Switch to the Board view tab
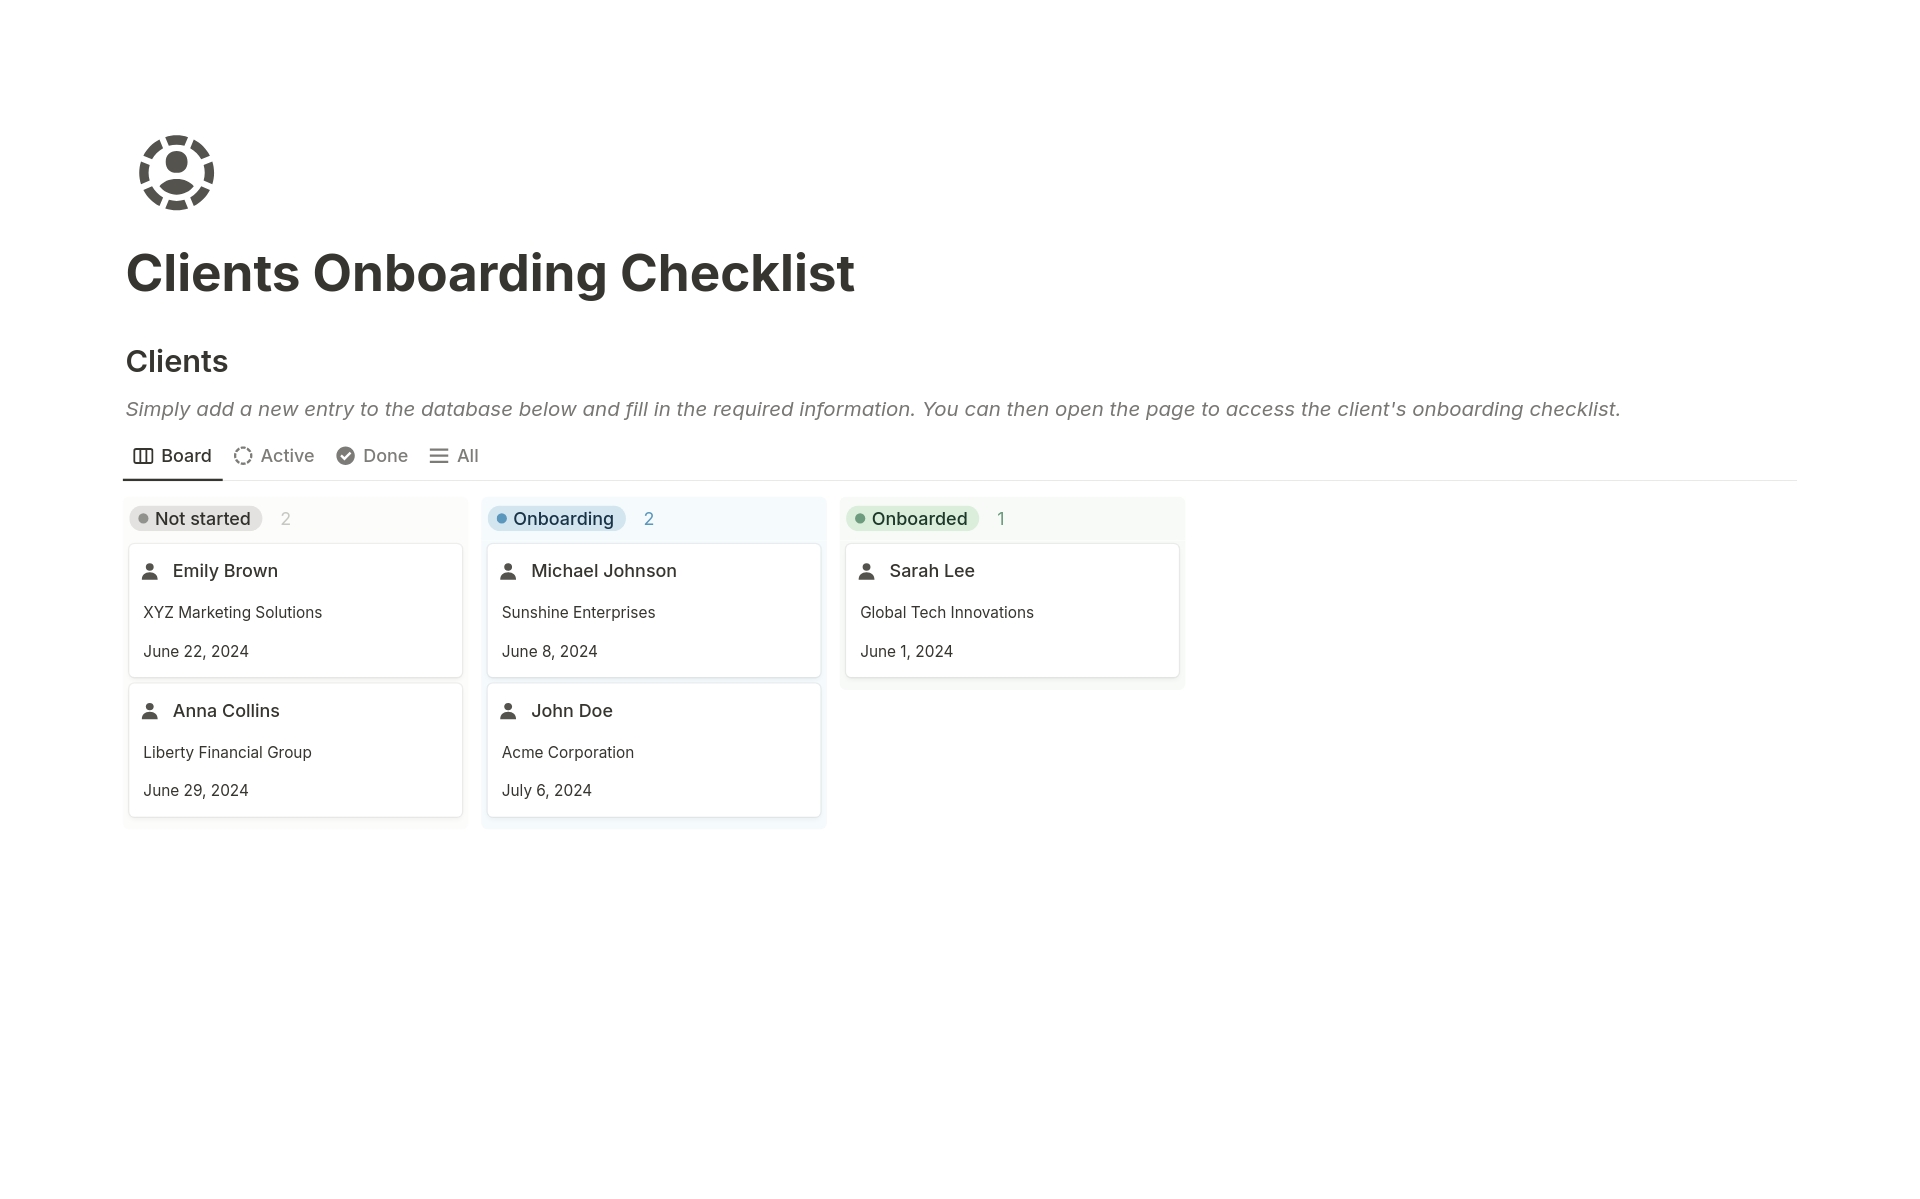The image size is (1920, 1199). (173, 456)
